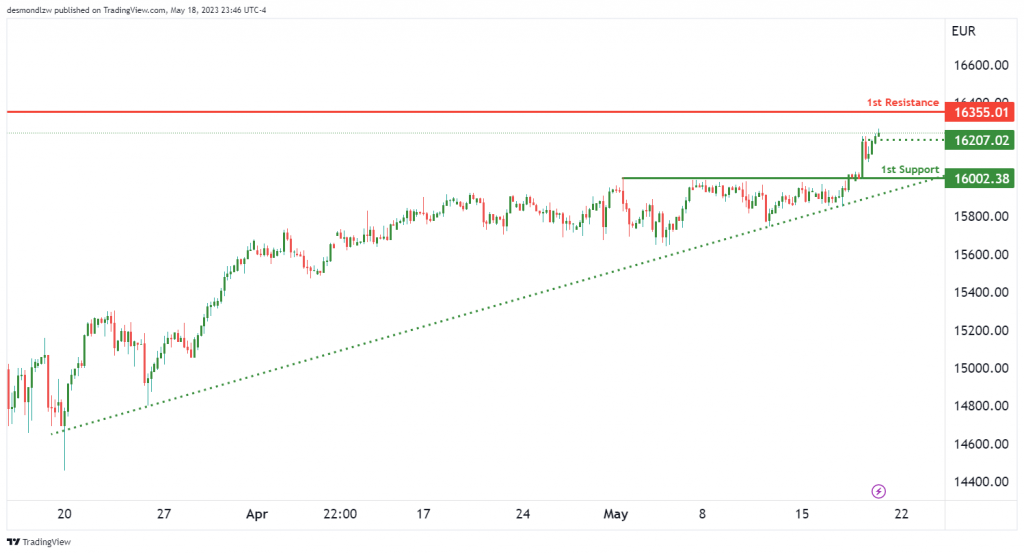The width and height of the screenshot is (1024, 554).
Task: Open the EUR currency selector
Action: click(x=963, y=31)
